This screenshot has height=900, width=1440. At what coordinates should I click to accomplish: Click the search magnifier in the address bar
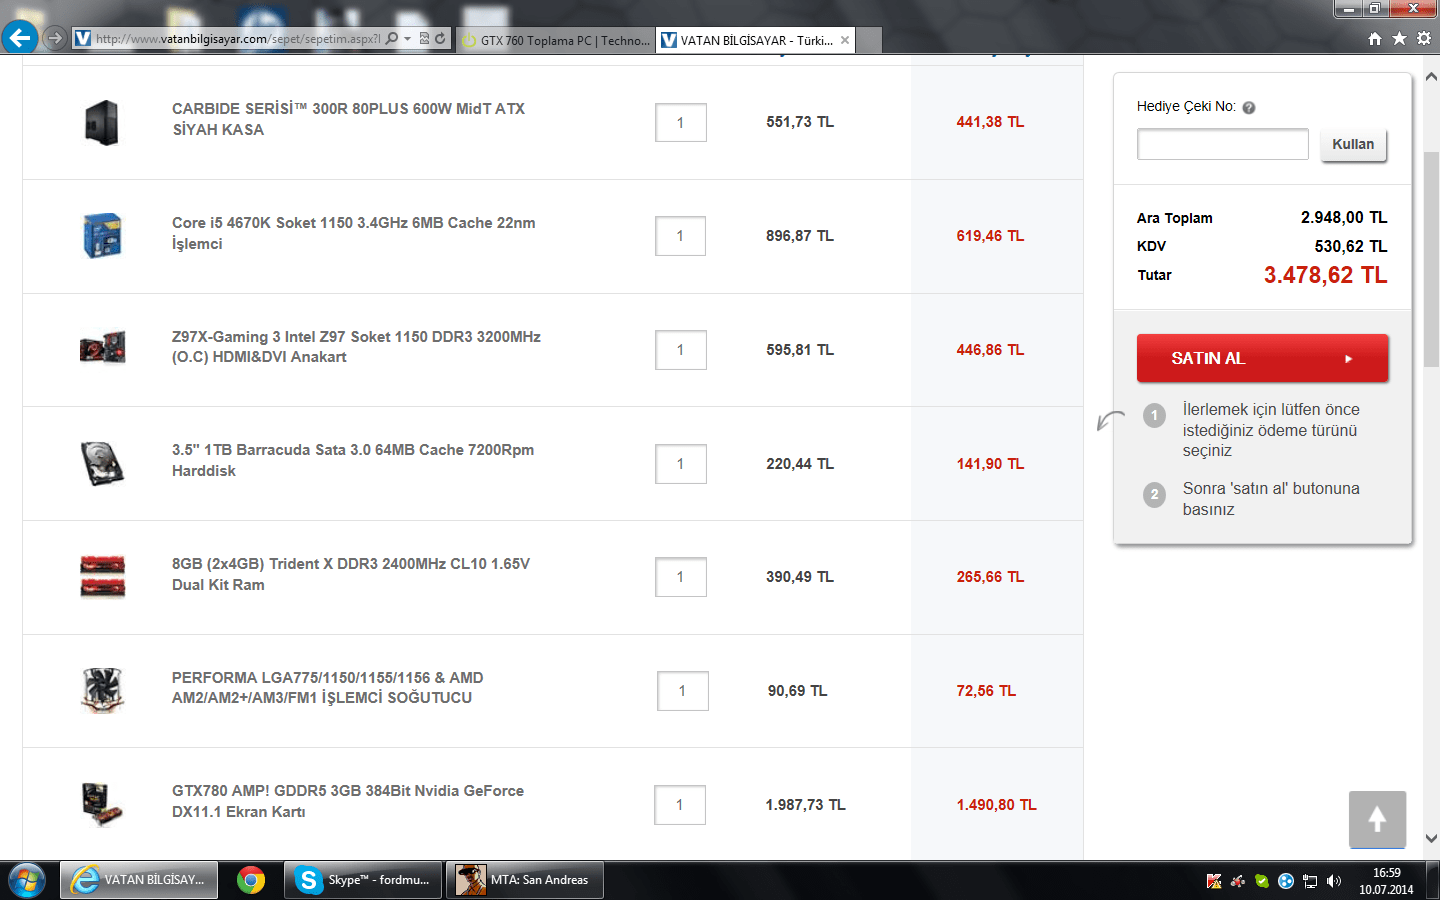391,38
